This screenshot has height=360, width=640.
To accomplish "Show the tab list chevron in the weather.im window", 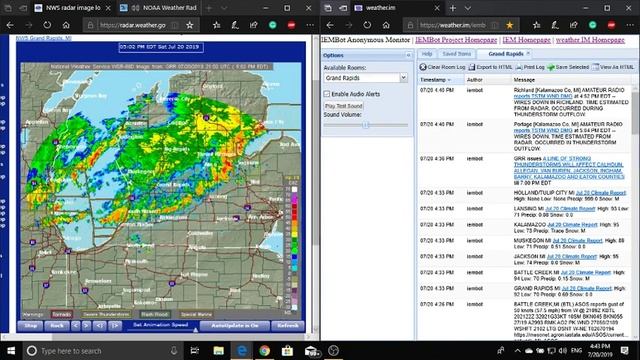I will (x=468, y=8).
